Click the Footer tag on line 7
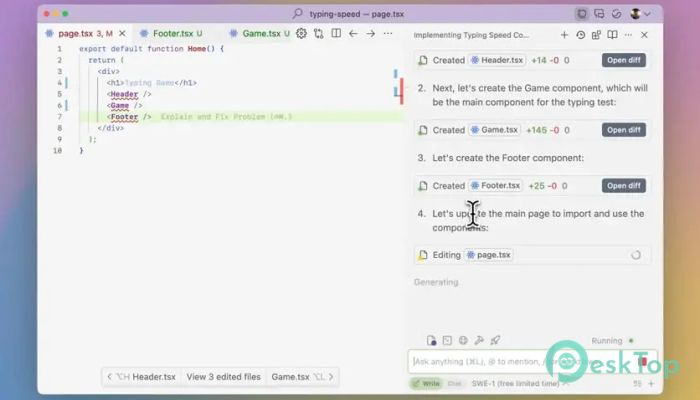Screen dimensions: 700x400 tap(124, 117)
